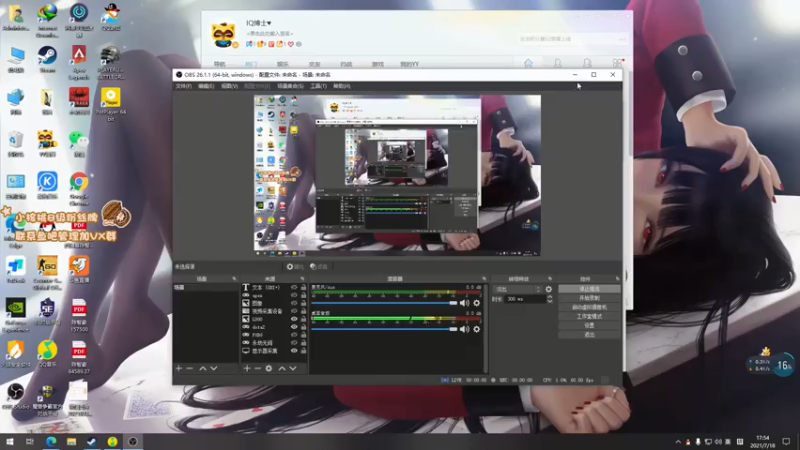Toggle visibility of the 图像 source
800x450 pixels.
pos(294,303)
